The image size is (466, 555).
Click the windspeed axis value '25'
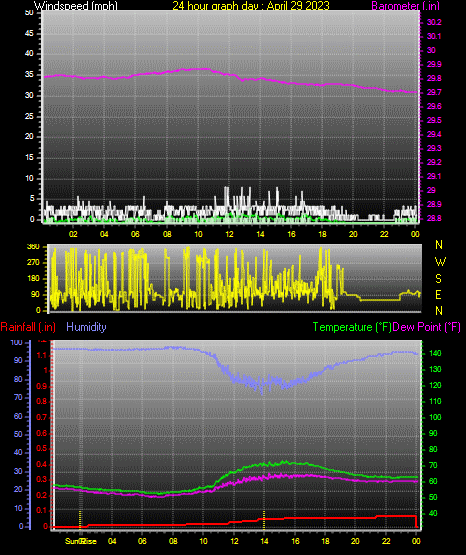click(29, 116)
